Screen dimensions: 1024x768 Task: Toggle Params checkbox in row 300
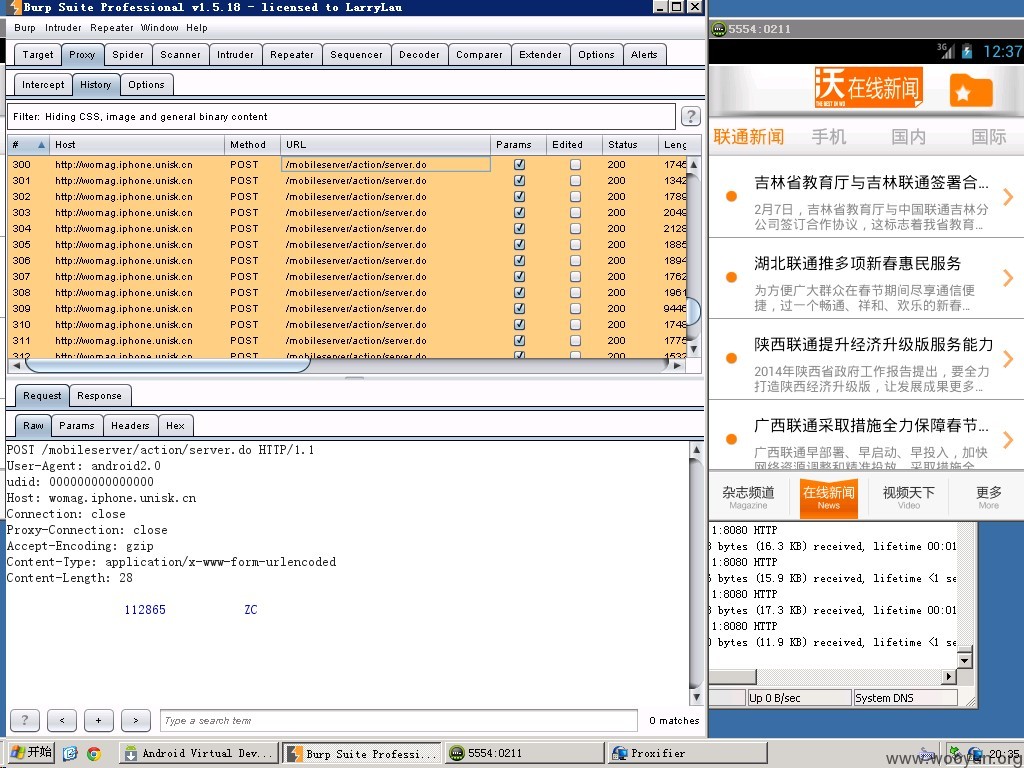[x=519, y=165]
